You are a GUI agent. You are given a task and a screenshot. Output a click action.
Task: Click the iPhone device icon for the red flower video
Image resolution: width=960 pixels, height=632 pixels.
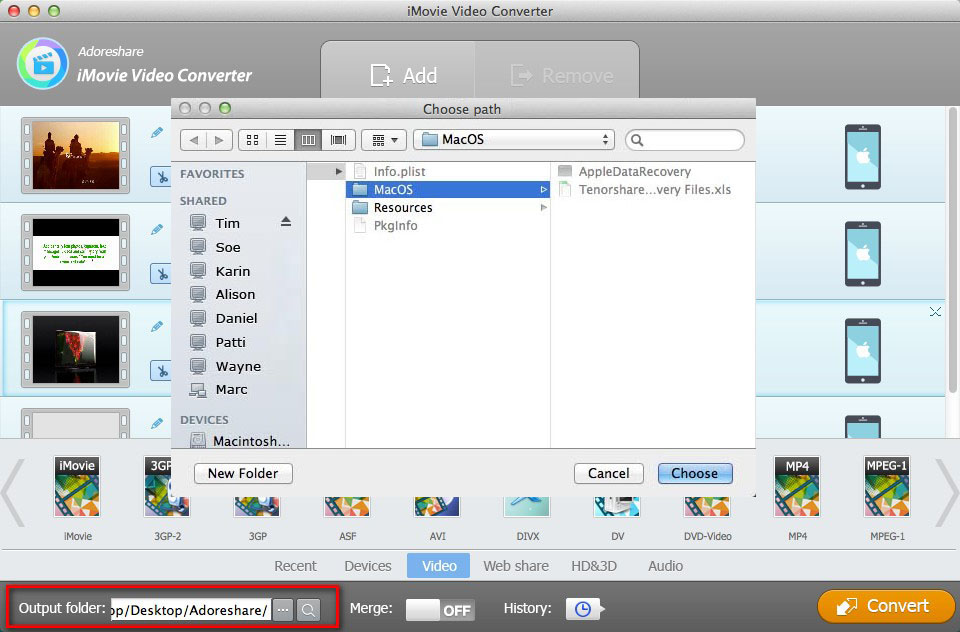pos(863,351)
